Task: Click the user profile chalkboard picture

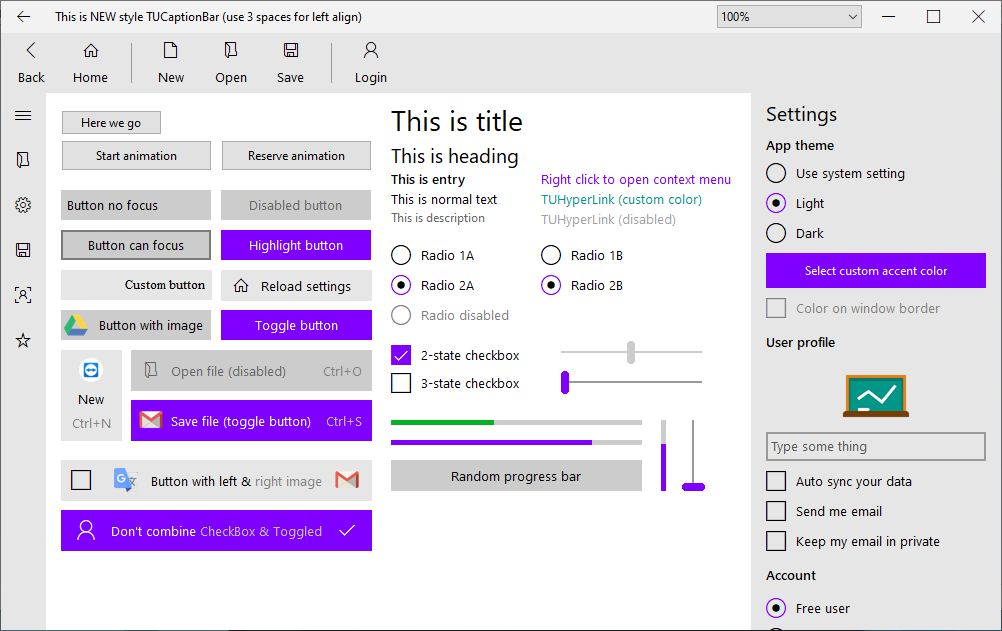Action: (x=875, y=396)
